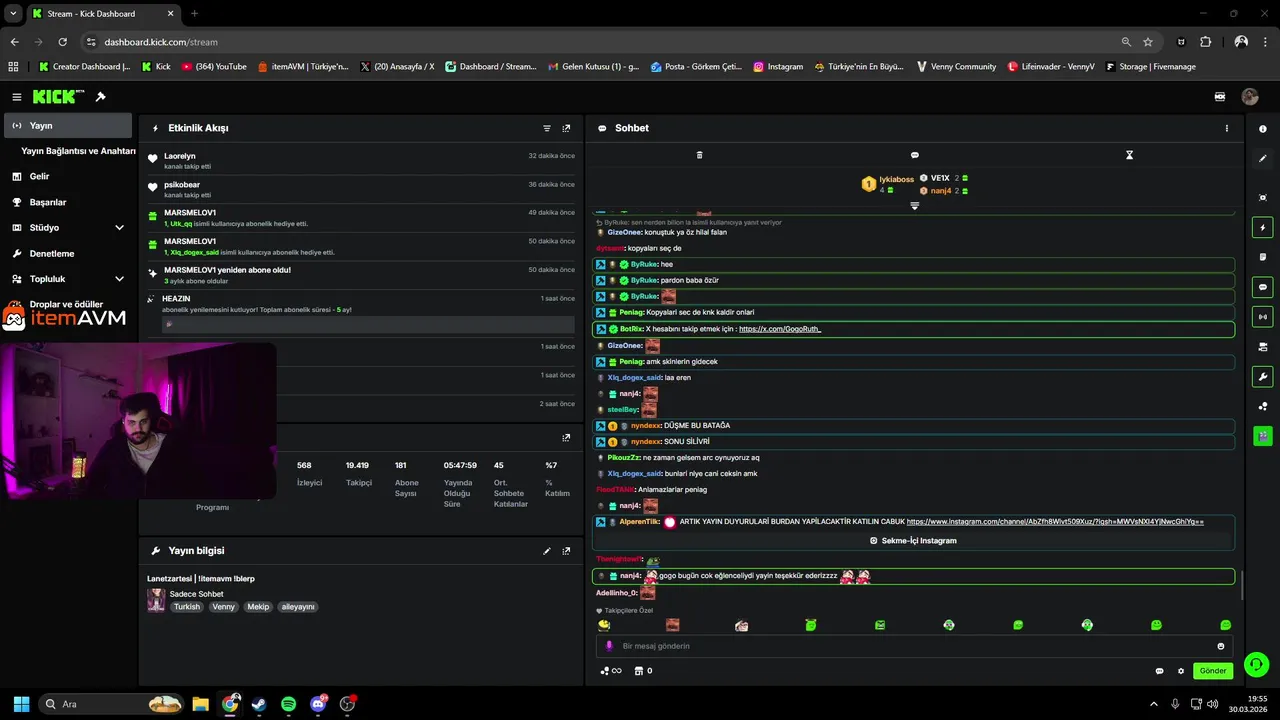Click the dashboard layout icon near avatar
This screenshot has height=720, width=1280.
click(x=1220, y=97)
